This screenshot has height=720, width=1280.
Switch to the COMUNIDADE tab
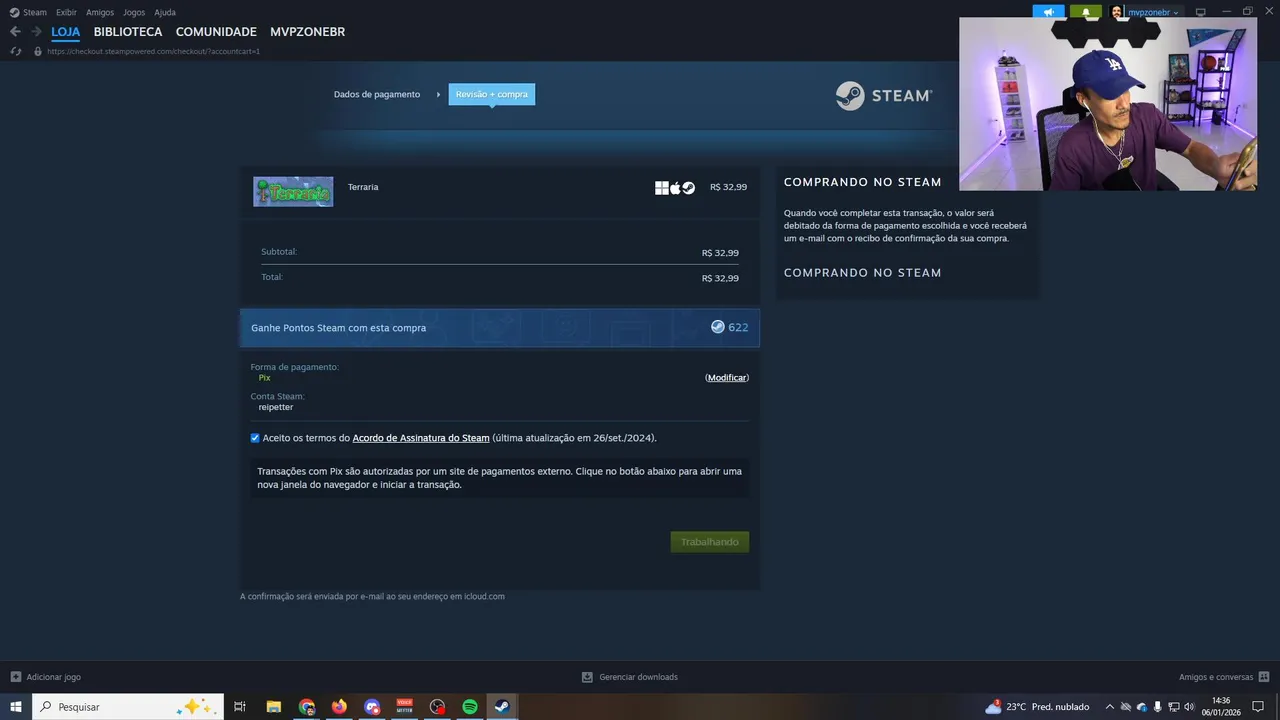pos(216,32)
